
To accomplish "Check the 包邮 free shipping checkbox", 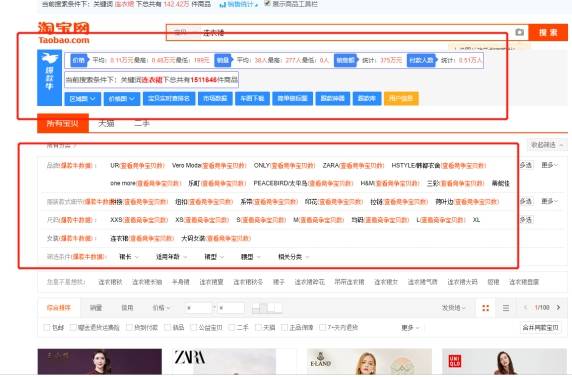I will point(47,327).
